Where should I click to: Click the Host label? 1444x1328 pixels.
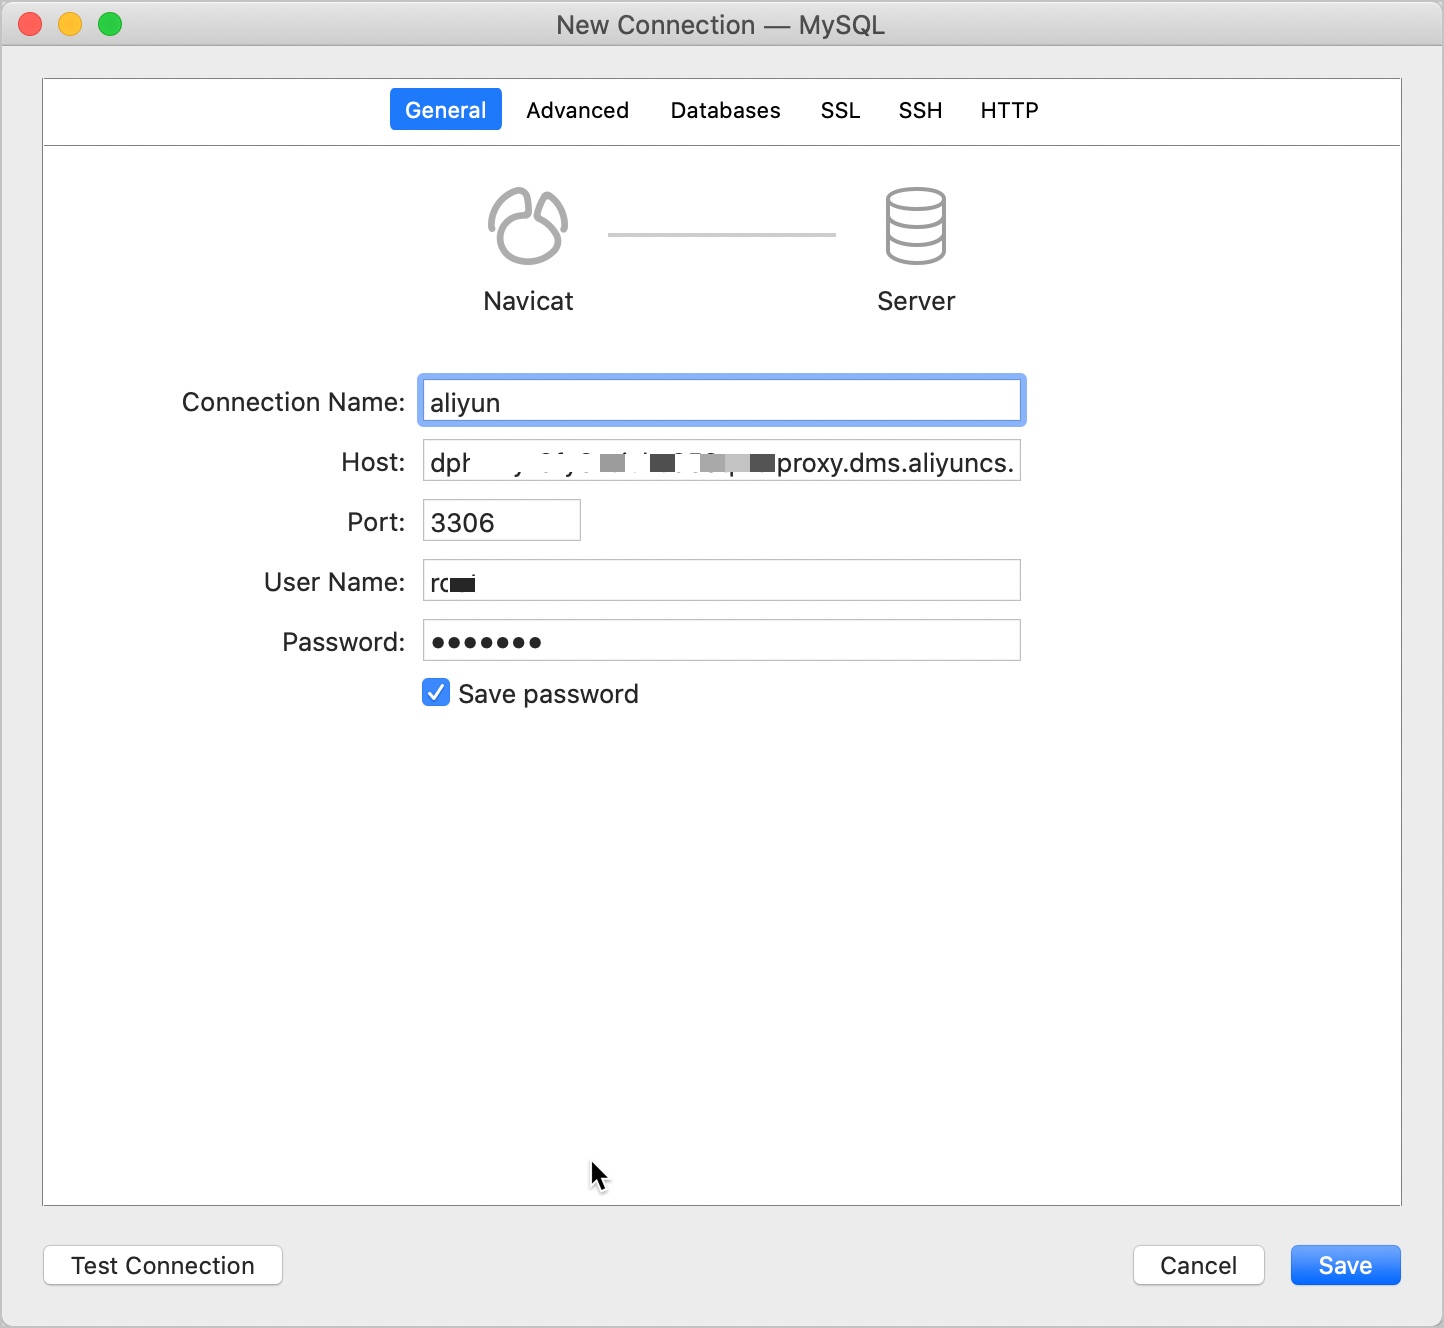tap(373, 462)
